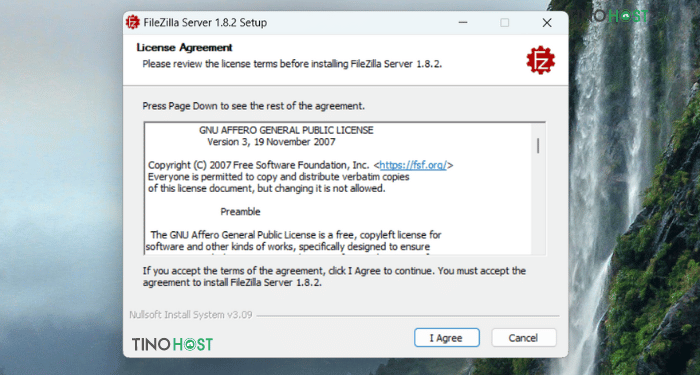Click the I Agree button

[x=446, y=338]
